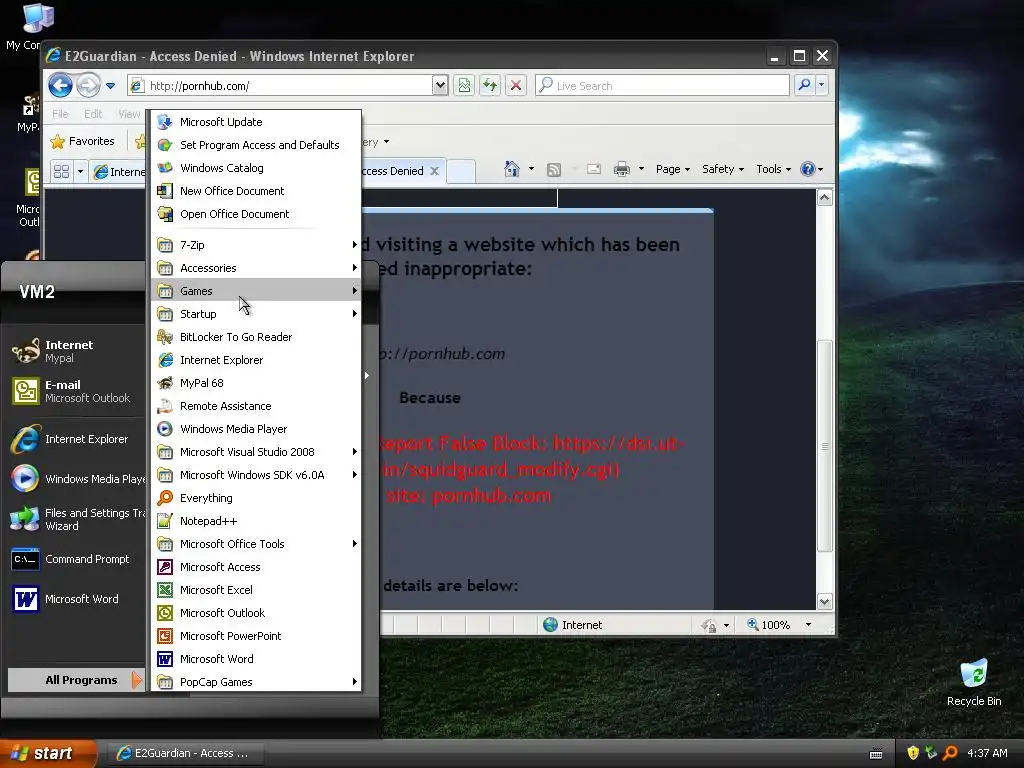
Task: Open Notepad++ from the programs list
Action: pyautogui.click(x=256, y=520)
